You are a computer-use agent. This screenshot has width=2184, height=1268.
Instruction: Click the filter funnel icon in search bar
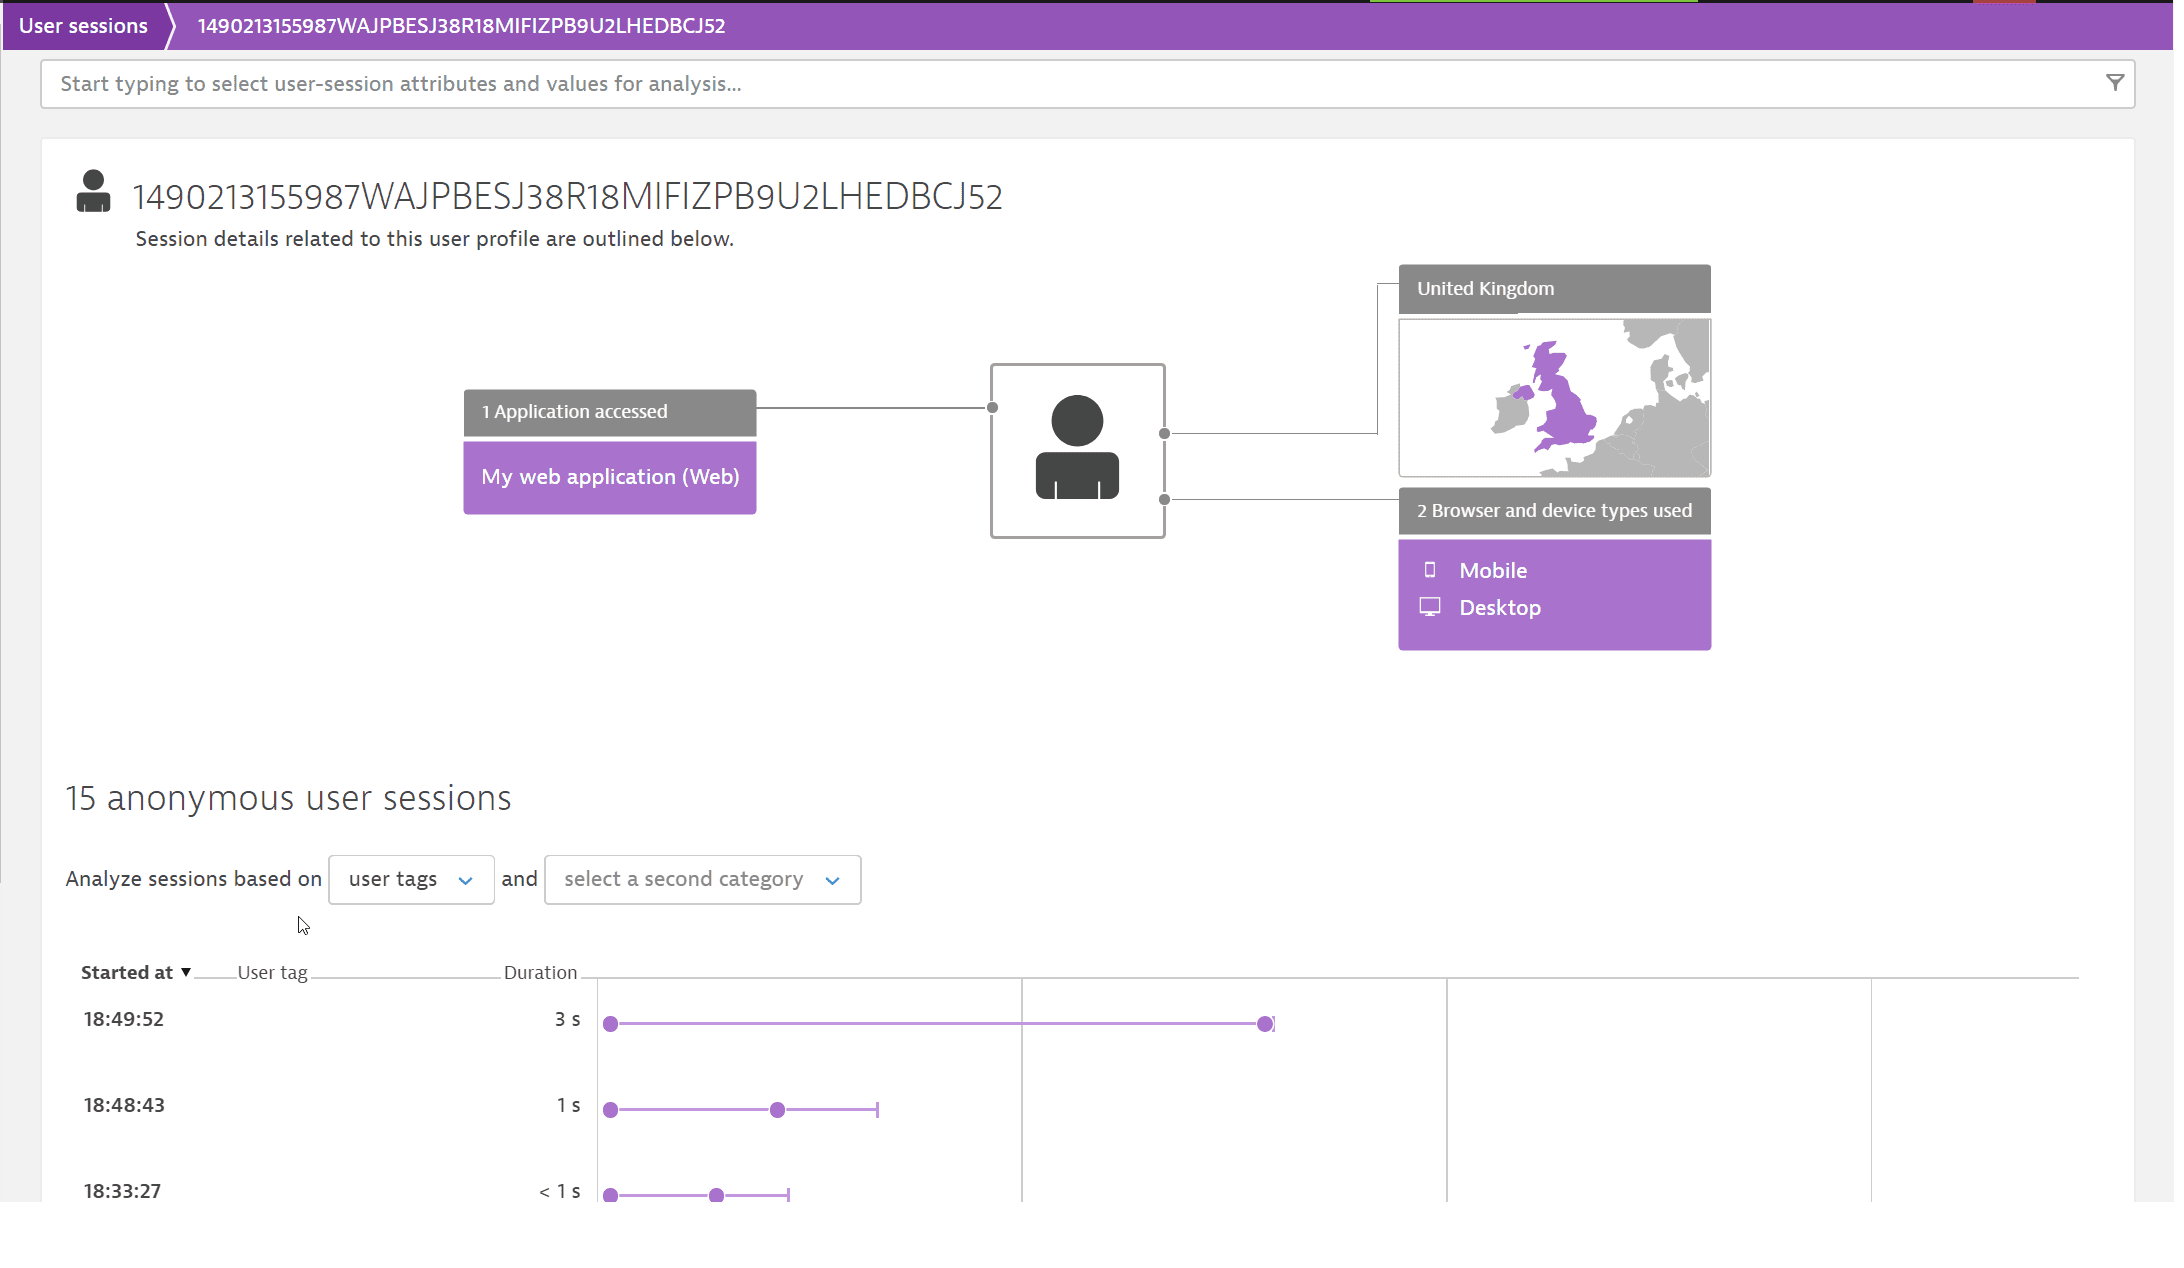coord(2114,83)
